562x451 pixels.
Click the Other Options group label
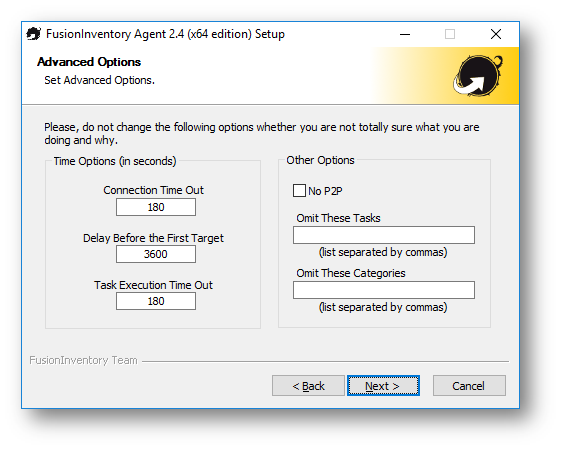[x=320, y=160]
